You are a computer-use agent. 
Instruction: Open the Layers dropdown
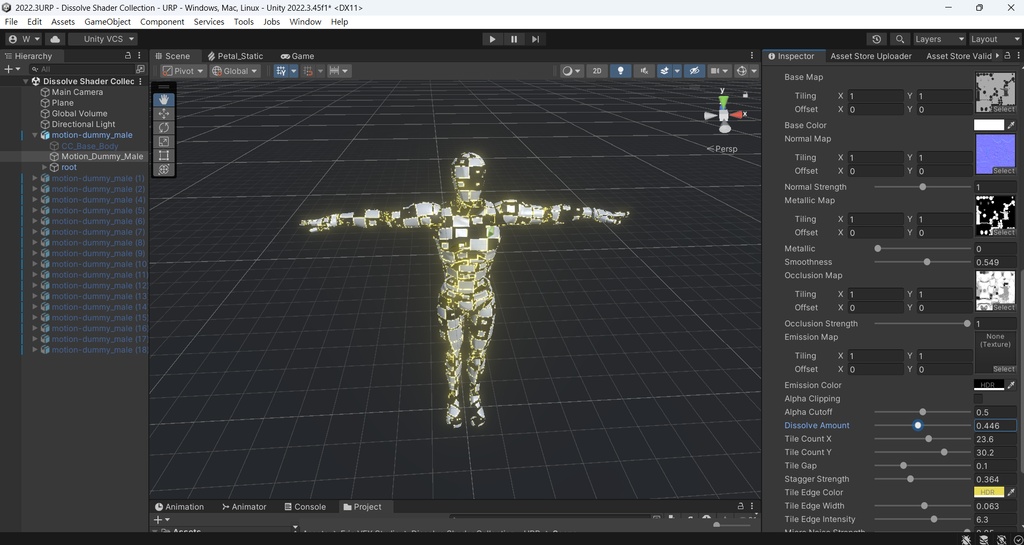(938, 39)
